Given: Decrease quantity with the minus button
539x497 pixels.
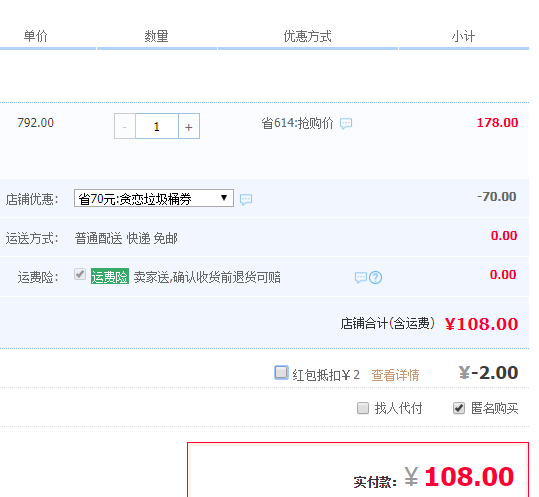Looking at the screenshot, I should [x=125, y=126].
